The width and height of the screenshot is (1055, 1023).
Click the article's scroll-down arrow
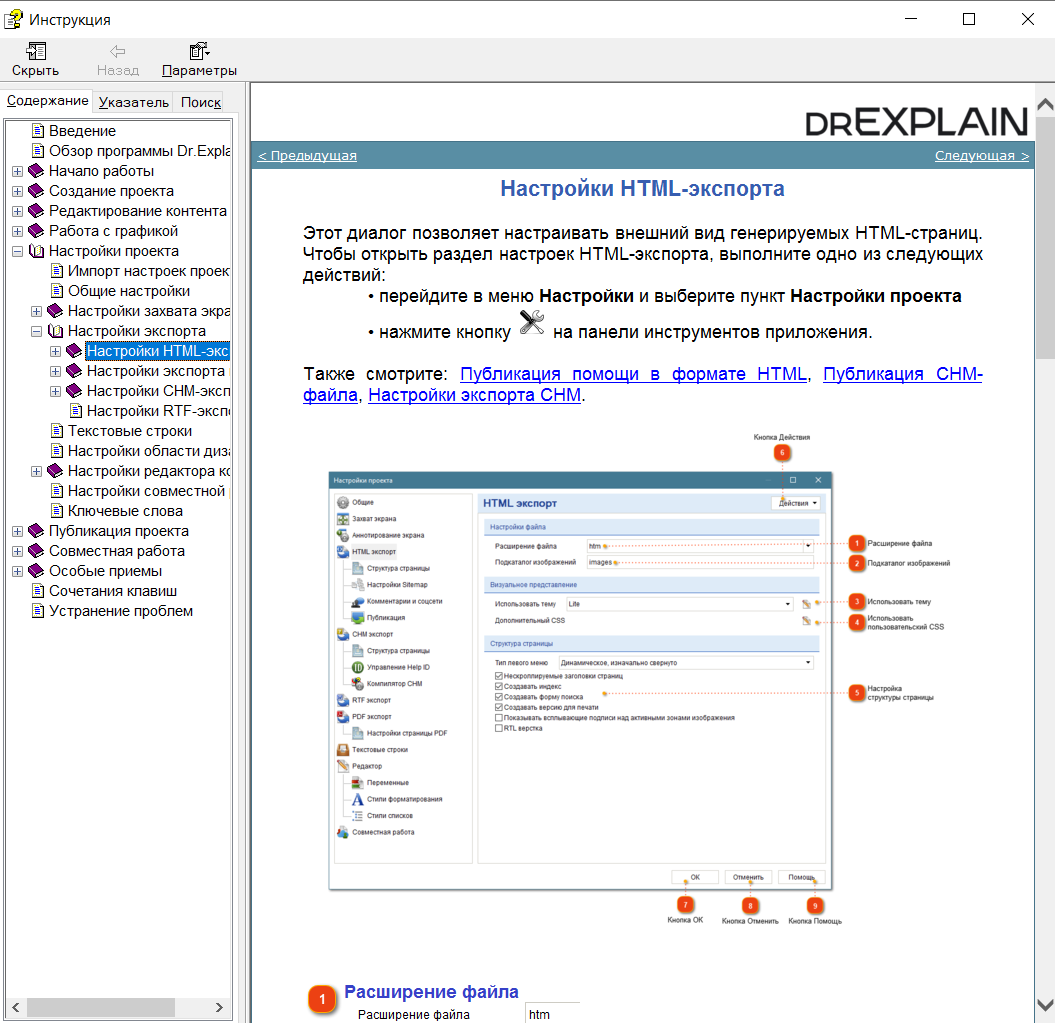(x=1045, y=1005)
